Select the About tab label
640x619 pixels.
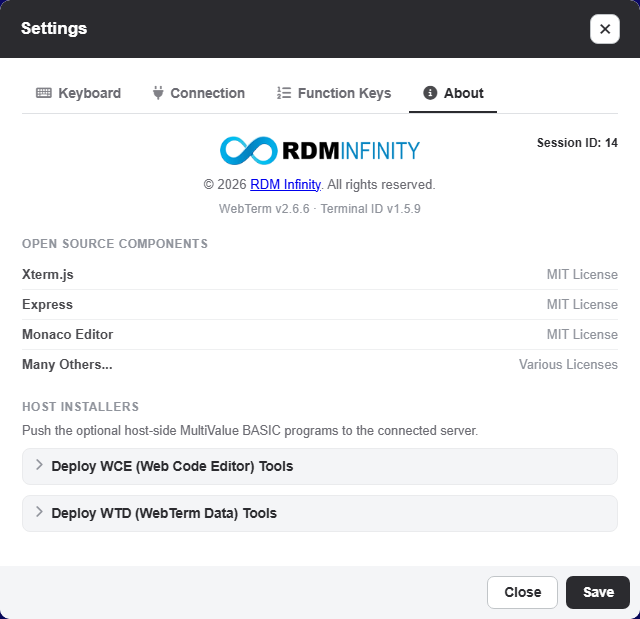pos(463,93)
